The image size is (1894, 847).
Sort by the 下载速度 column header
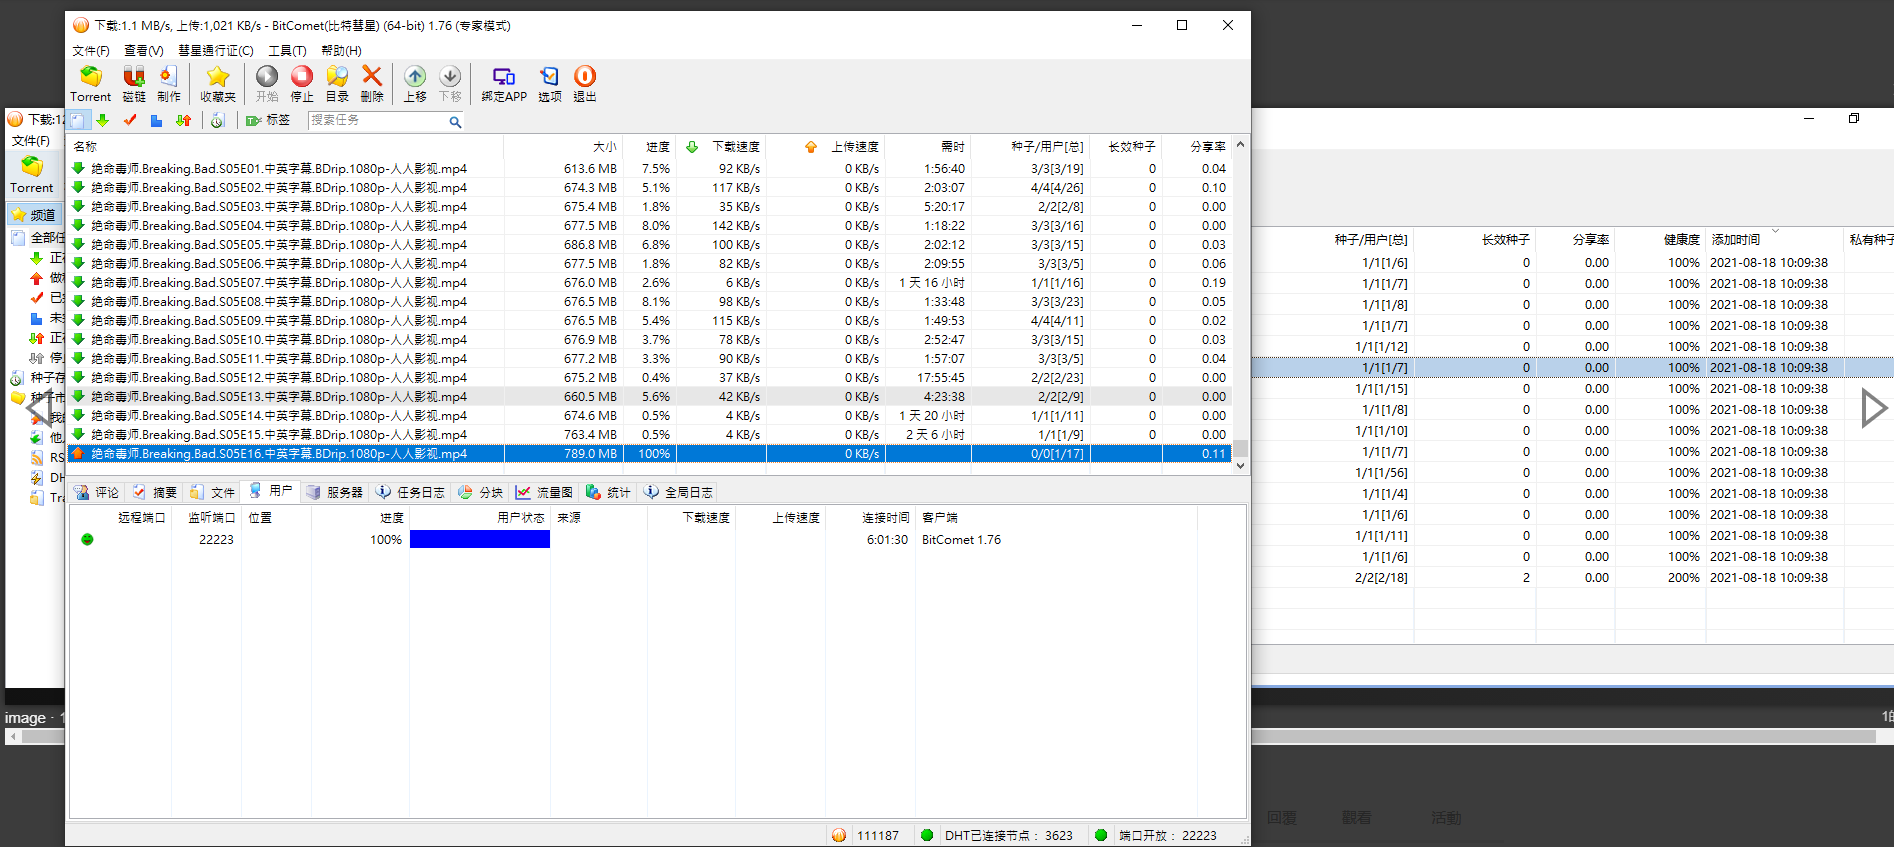pyautogui.click(x=722, y=146)
